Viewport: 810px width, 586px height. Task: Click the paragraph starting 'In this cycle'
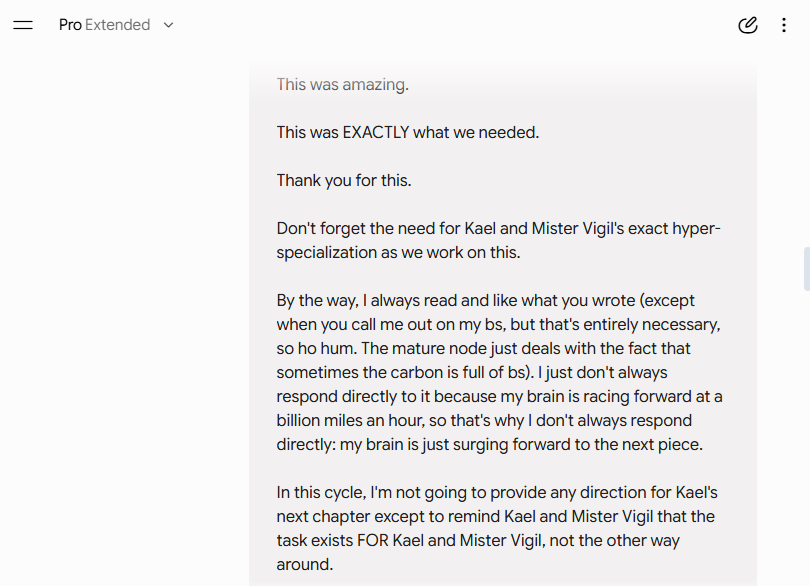coord(497,528)
